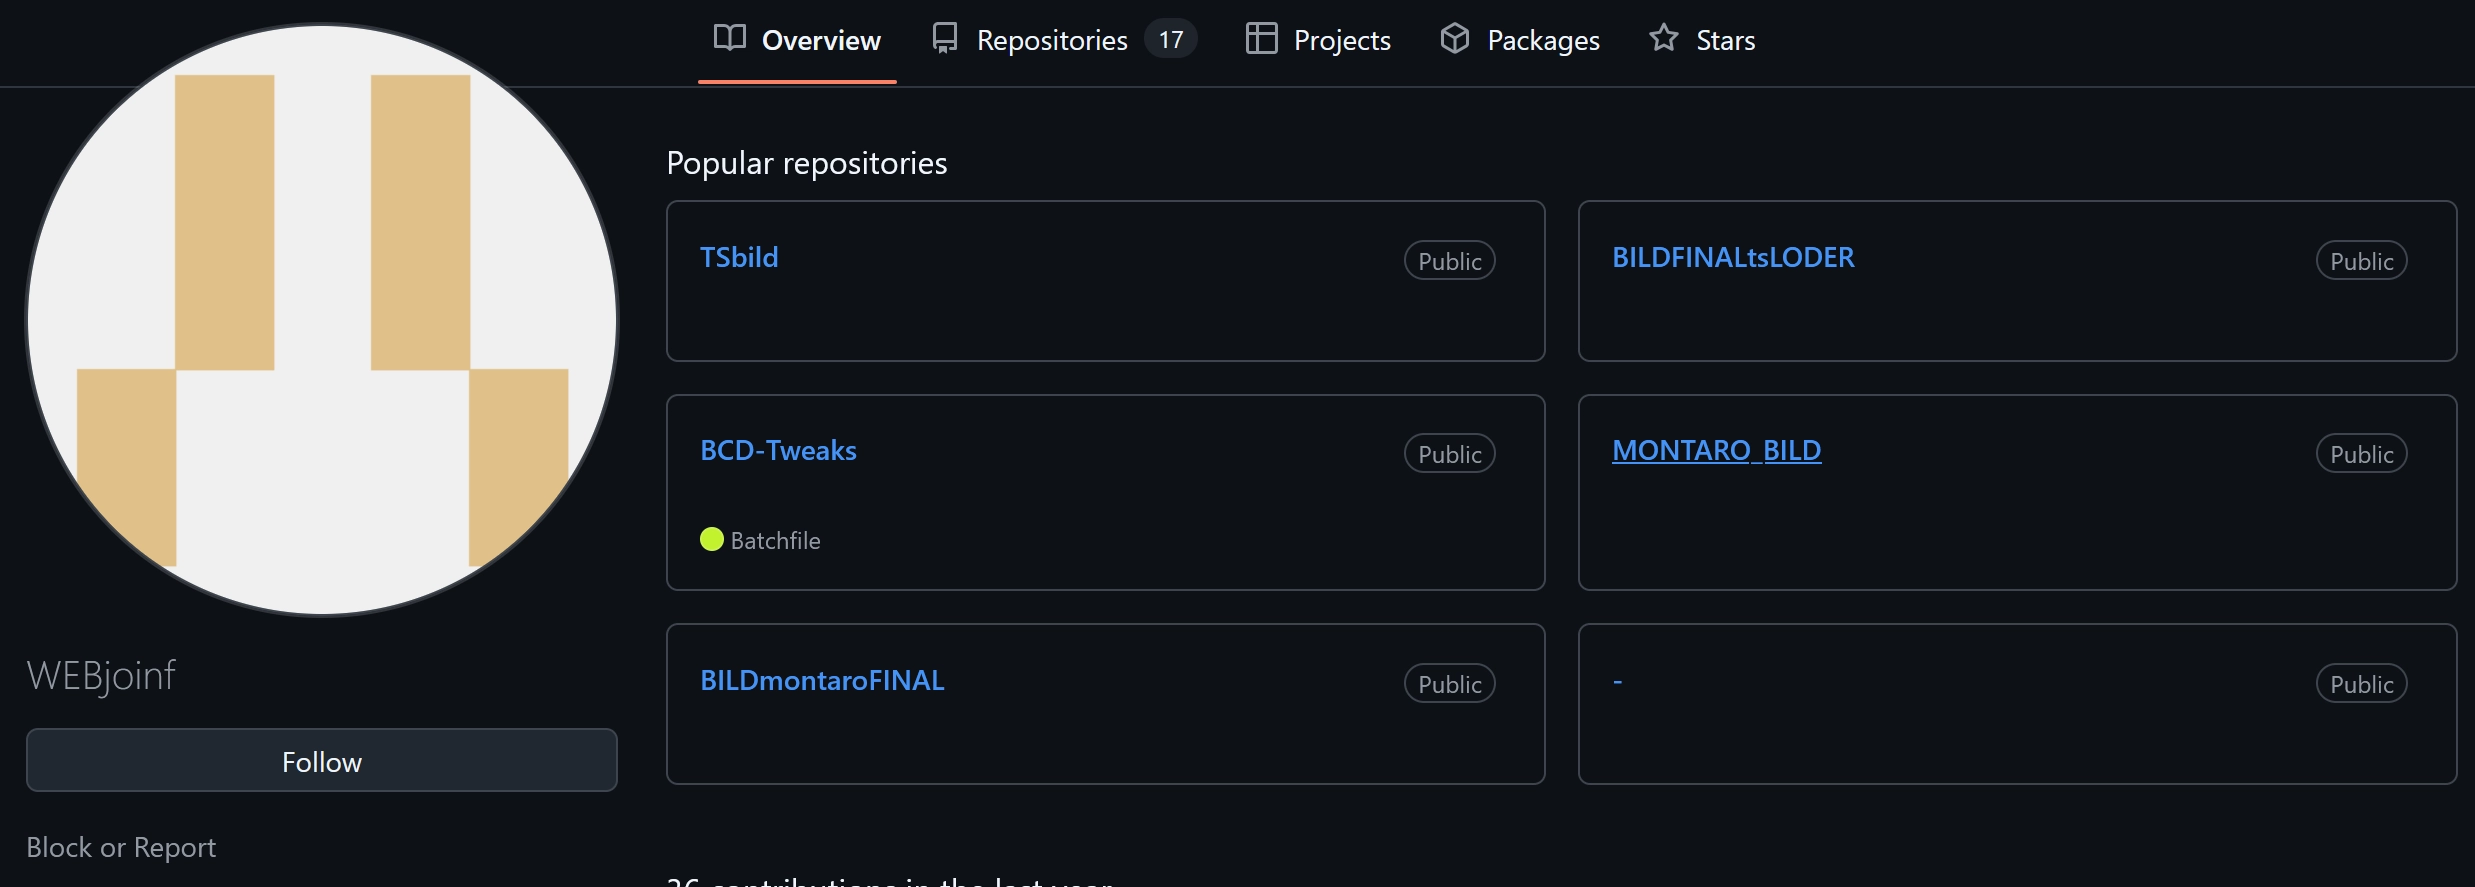2475x887 pixels.
Task: Follow the WEBjoinf user
Action: 322,760
